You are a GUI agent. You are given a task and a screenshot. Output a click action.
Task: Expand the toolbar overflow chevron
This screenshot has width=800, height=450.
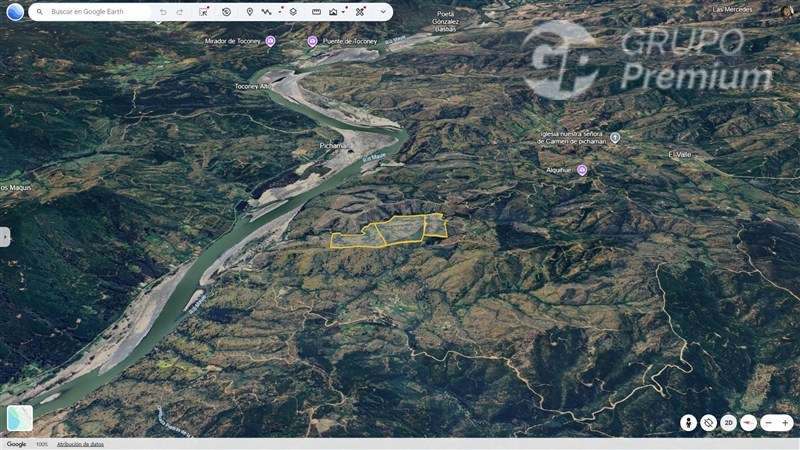[x=383, y=12]
